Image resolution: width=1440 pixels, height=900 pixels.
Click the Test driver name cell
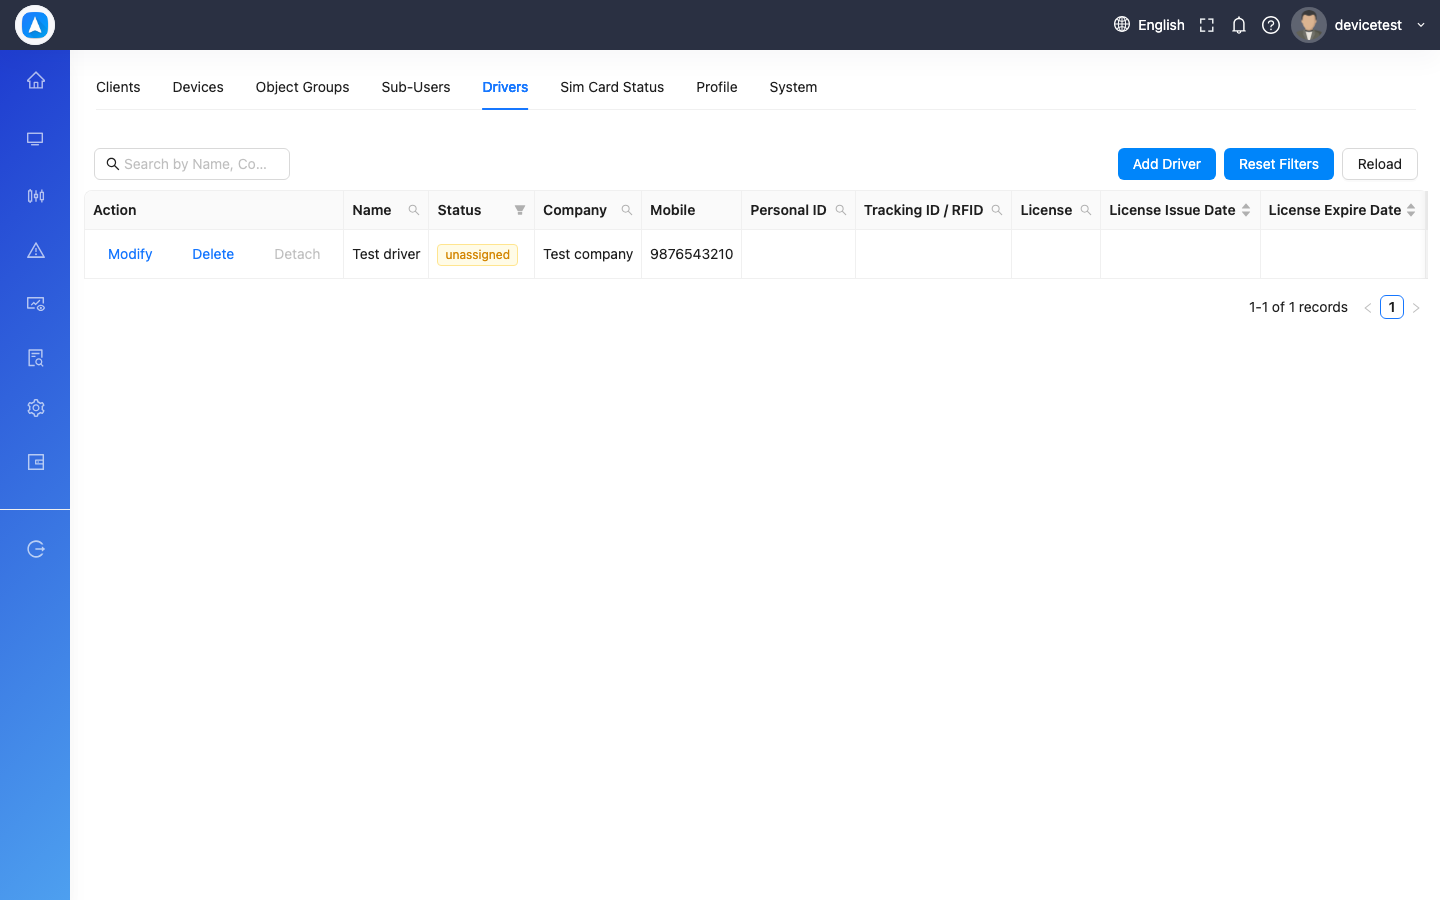coord(386,254)
